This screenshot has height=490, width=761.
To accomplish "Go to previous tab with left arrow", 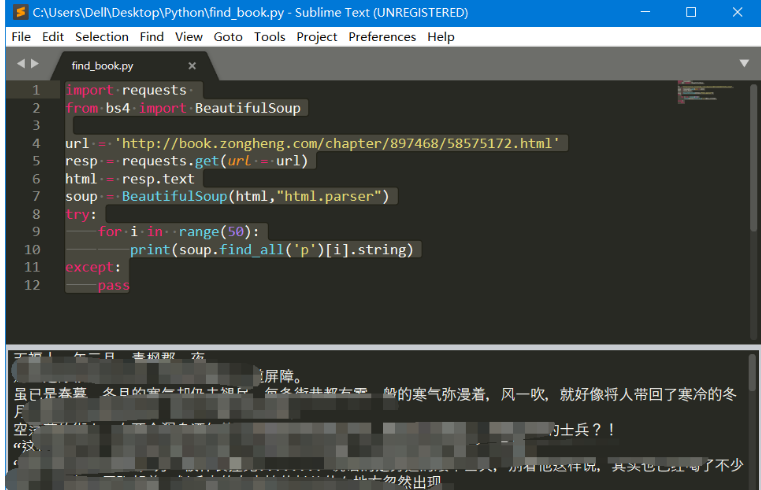I will [x=21, y=64].
